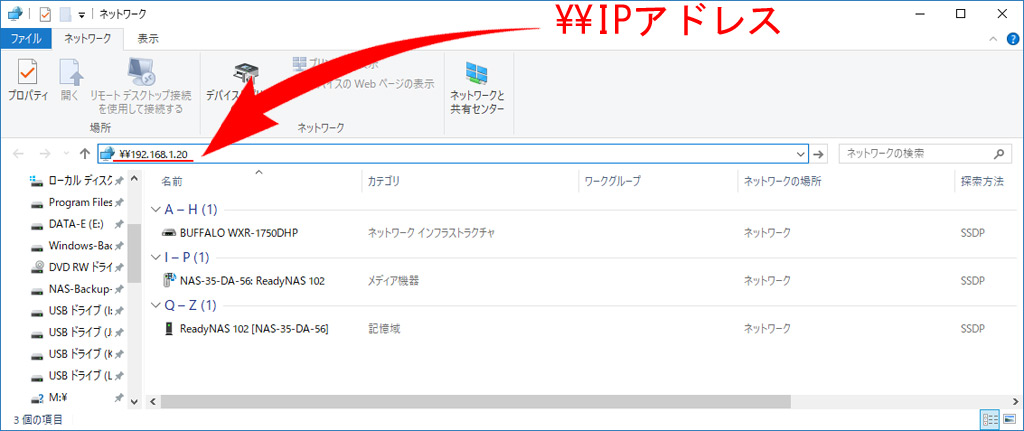Open the Properties ribbon button
1024x431 pixels.
[28, 80]
